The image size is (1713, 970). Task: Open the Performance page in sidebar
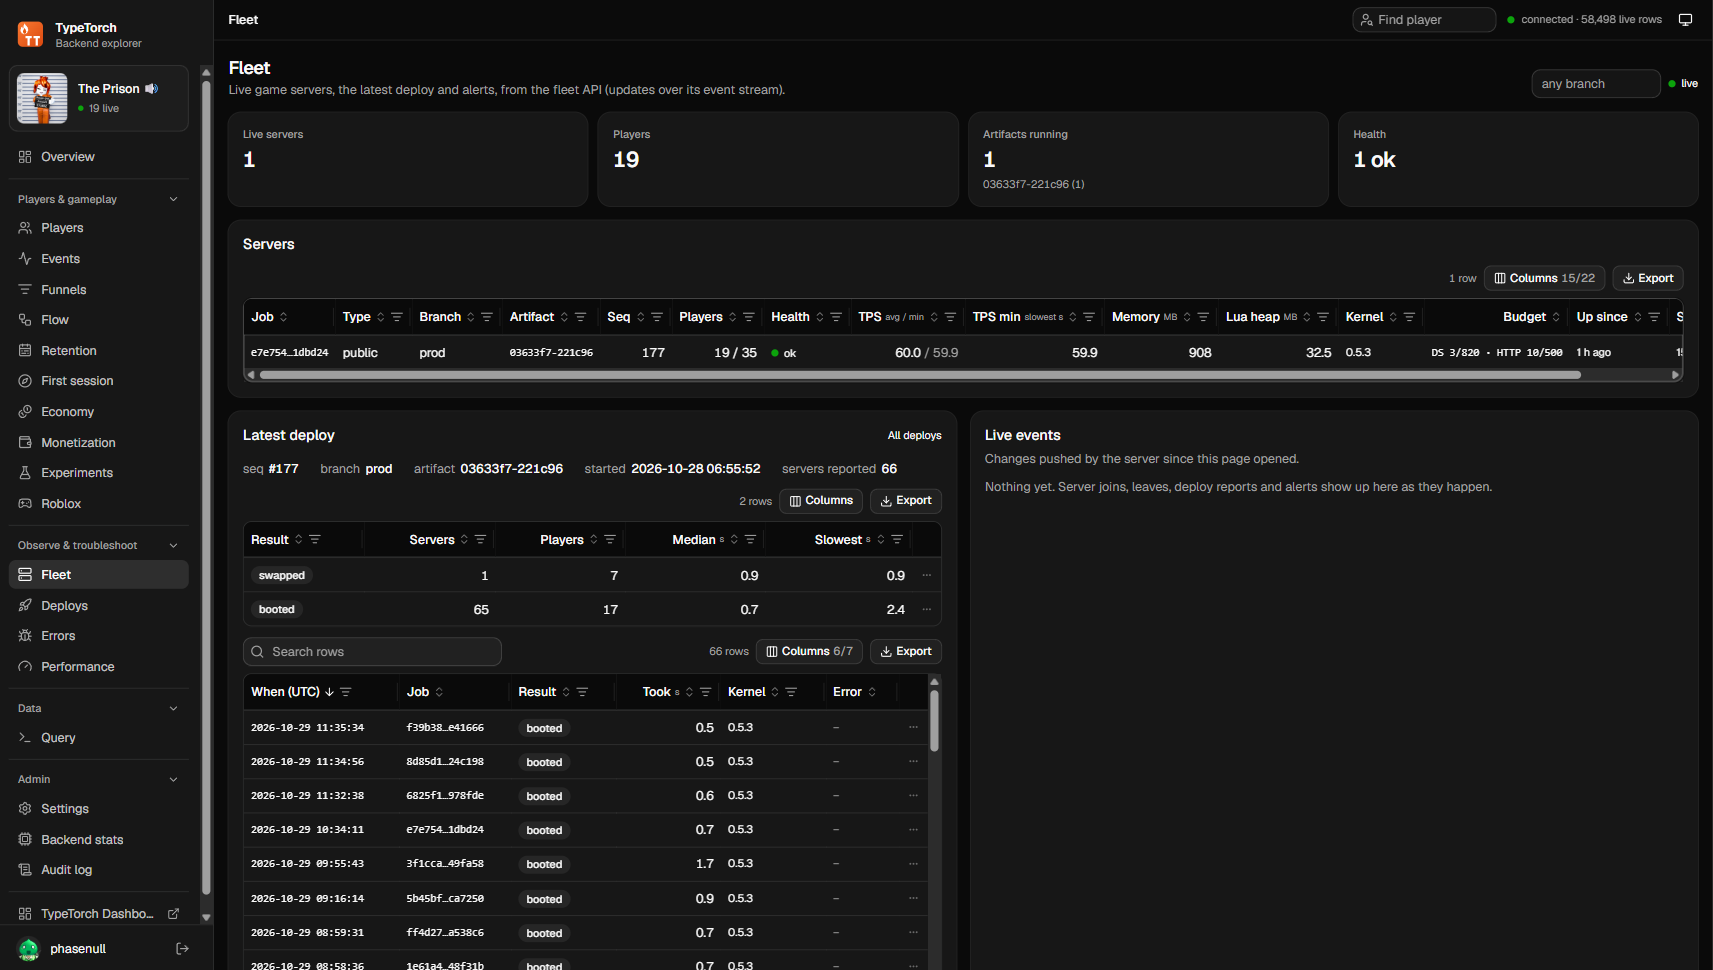coord(98,667)
